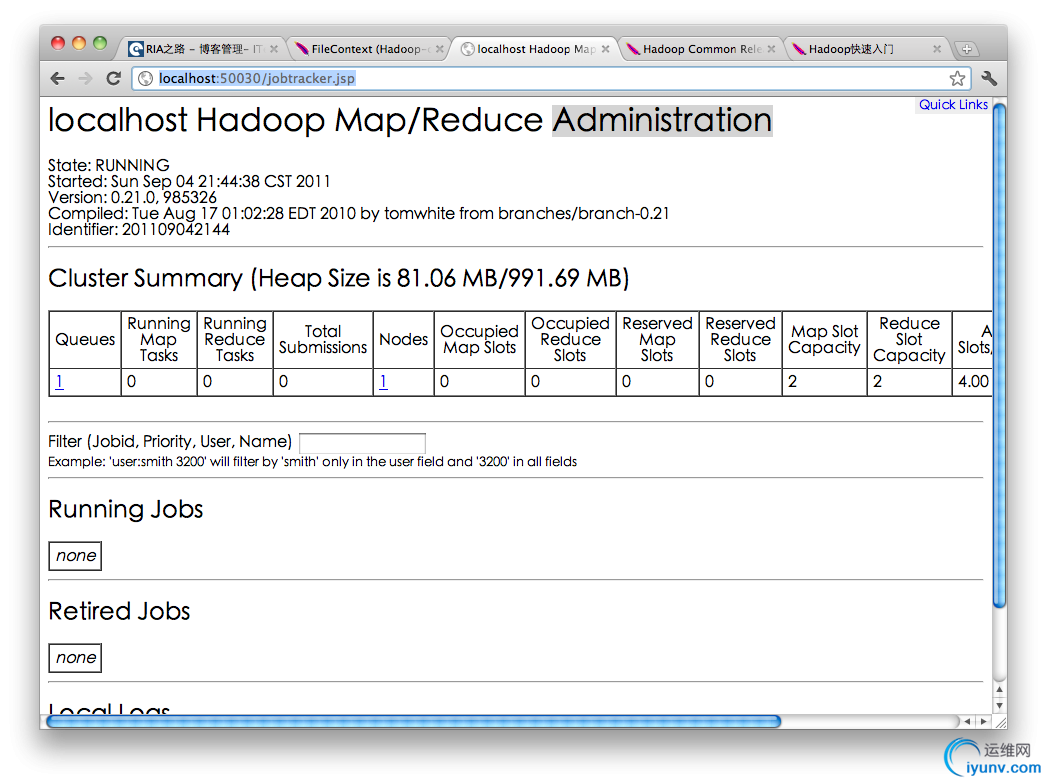The height and width of the screenshot is (784, 1047).
Task: Open the Quick Links menu
Action: coord(953,104)
